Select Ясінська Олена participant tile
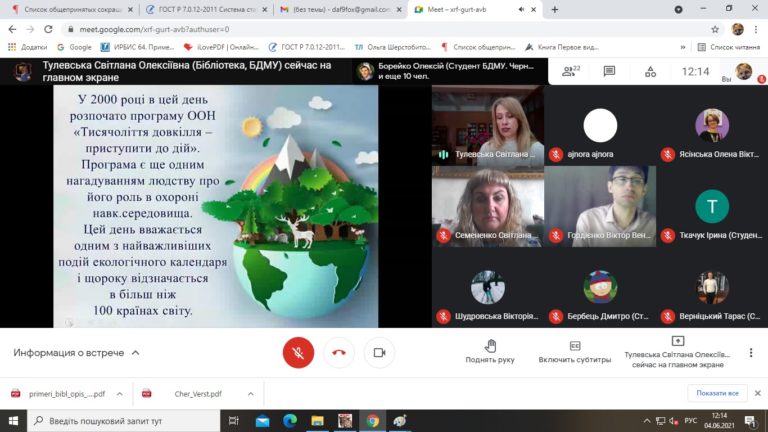The height and width of the screenshot is (432, 768). tap(712, 125)
